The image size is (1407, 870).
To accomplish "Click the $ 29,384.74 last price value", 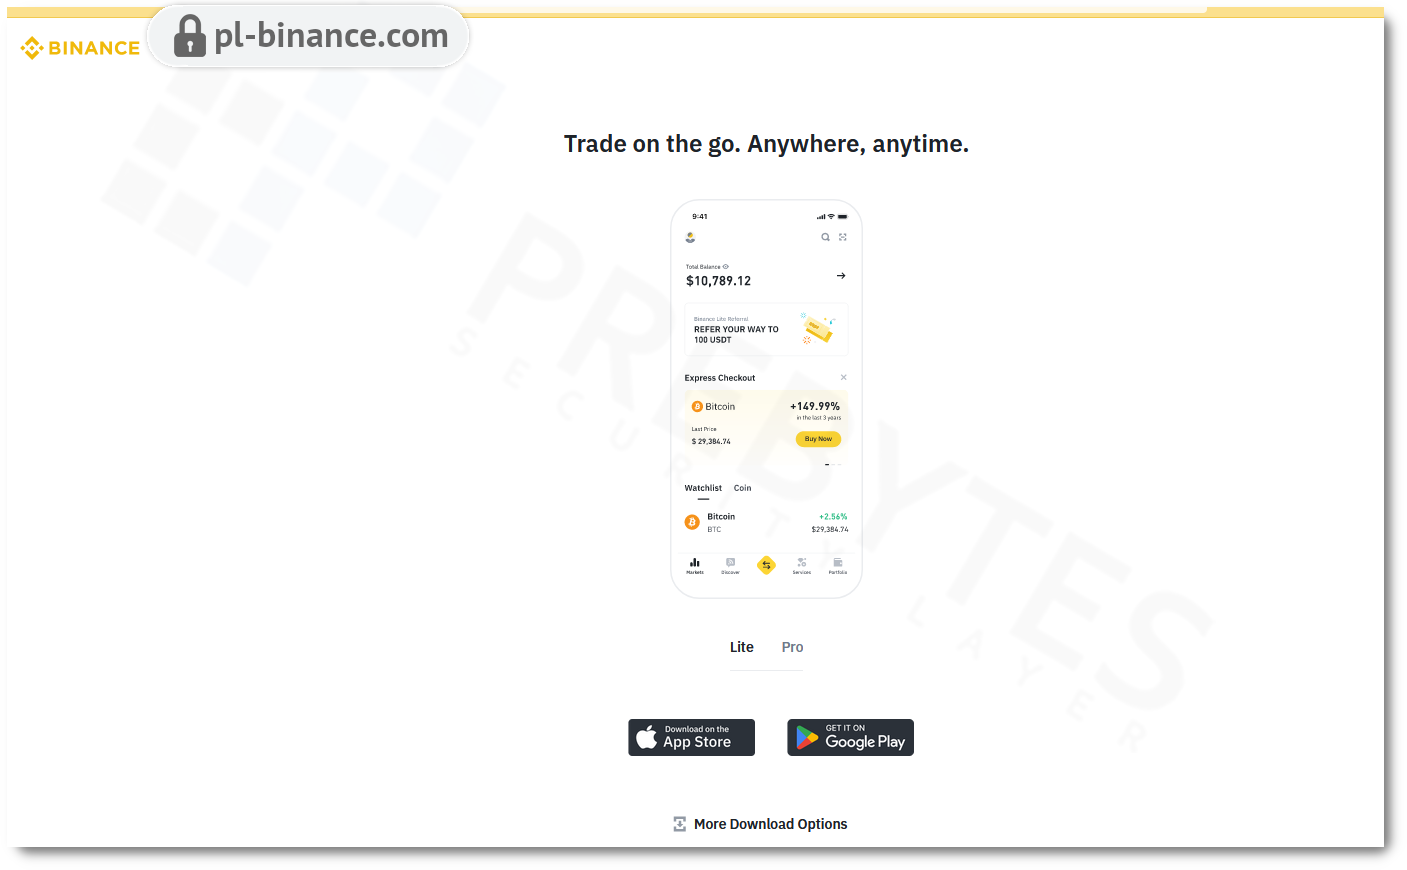I will pos(711,441).
